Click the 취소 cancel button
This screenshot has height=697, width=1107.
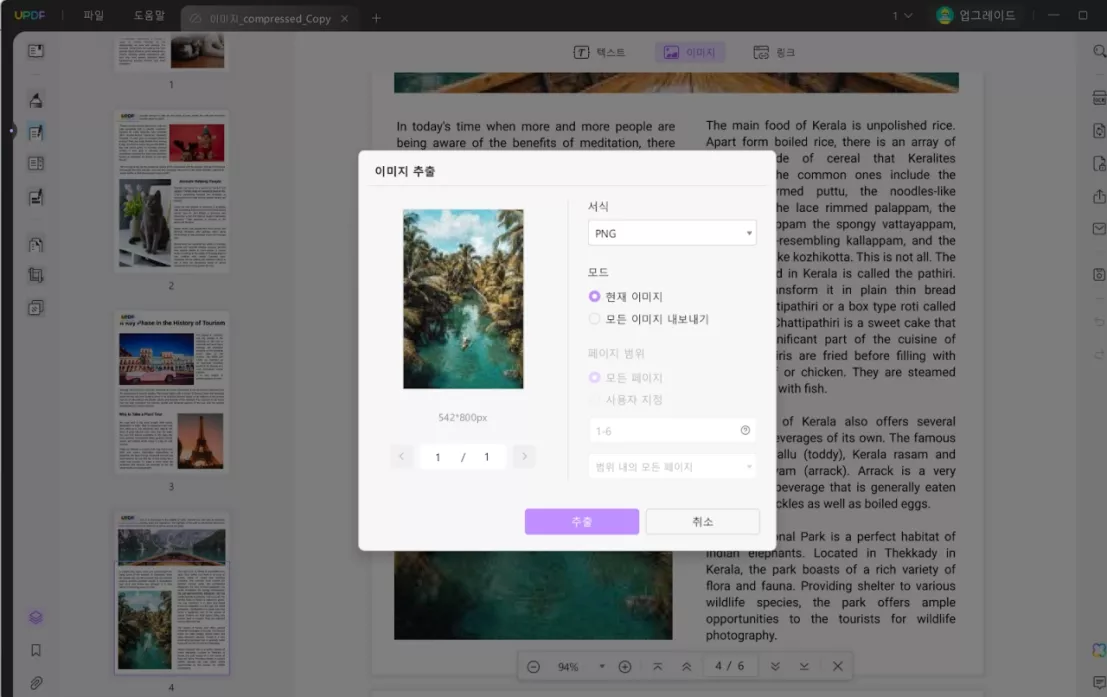[x=702, y=522]
